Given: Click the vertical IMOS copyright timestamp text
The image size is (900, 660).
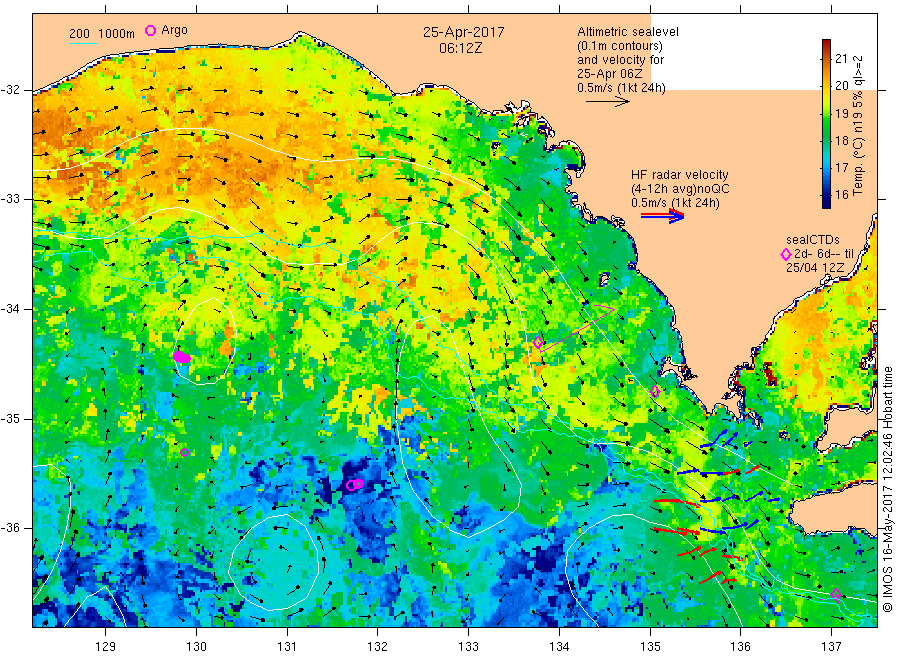Looking at the screenshot, I should [x=888, y=489].
